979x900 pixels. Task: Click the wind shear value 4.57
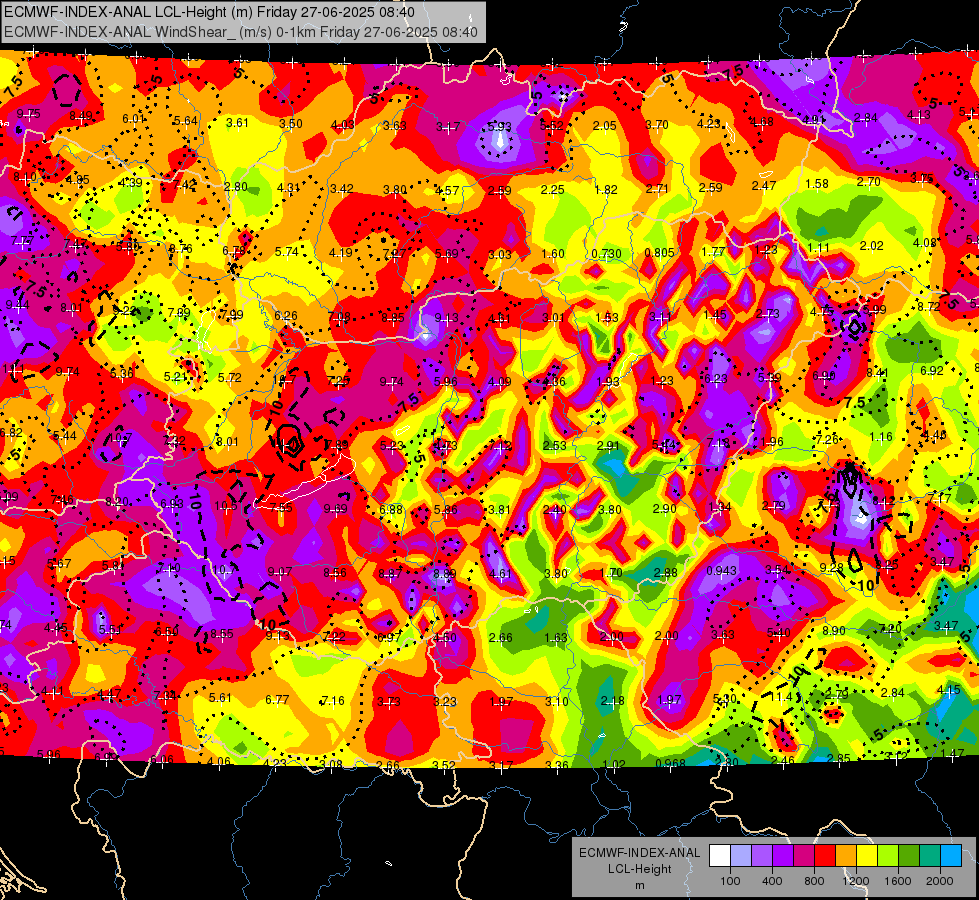pyautogui.click(x=447, y=190)
